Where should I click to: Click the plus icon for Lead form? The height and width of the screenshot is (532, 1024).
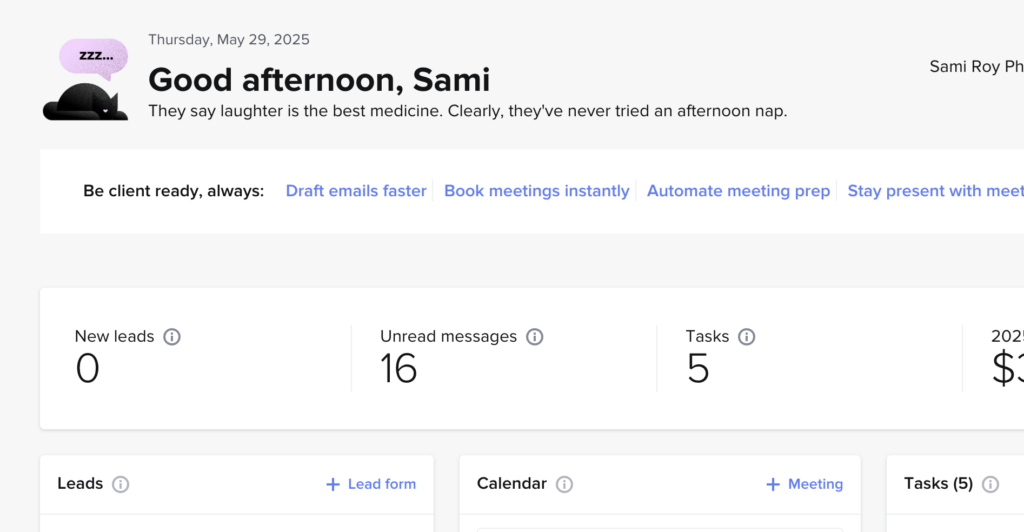pyautogui.click(x=333, y=484)
